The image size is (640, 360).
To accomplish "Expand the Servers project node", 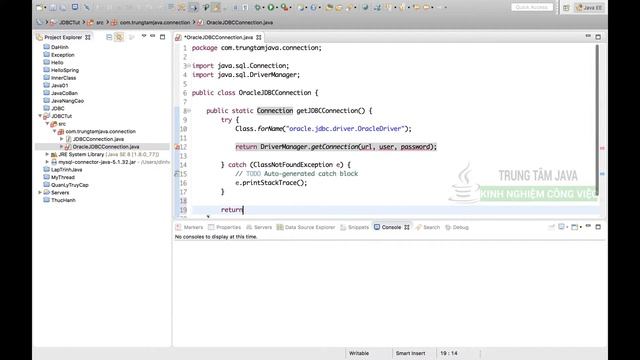I will point(40,193).
